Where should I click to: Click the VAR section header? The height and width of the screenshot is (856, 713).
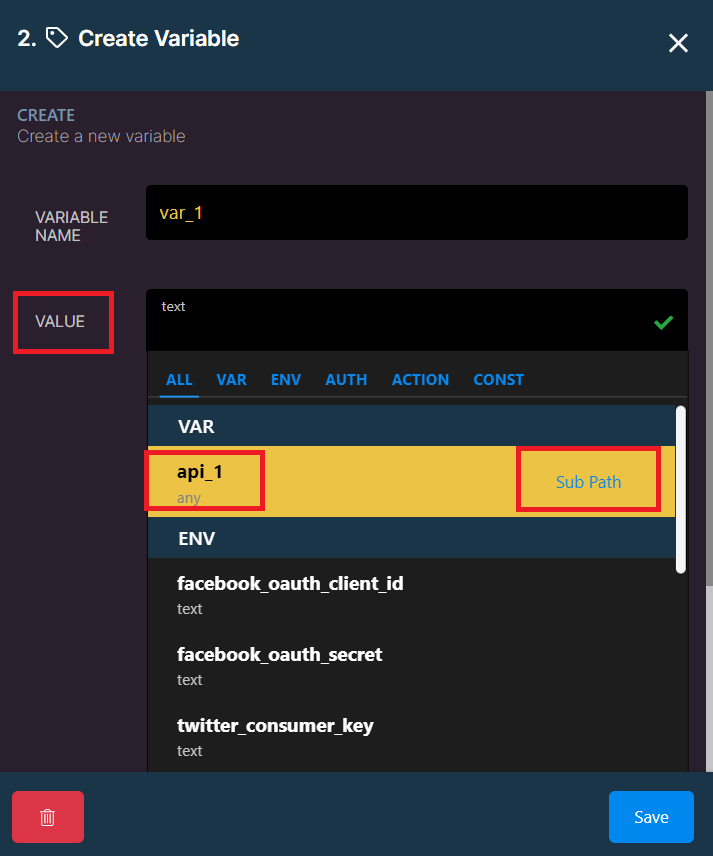(x=412, y=426)
